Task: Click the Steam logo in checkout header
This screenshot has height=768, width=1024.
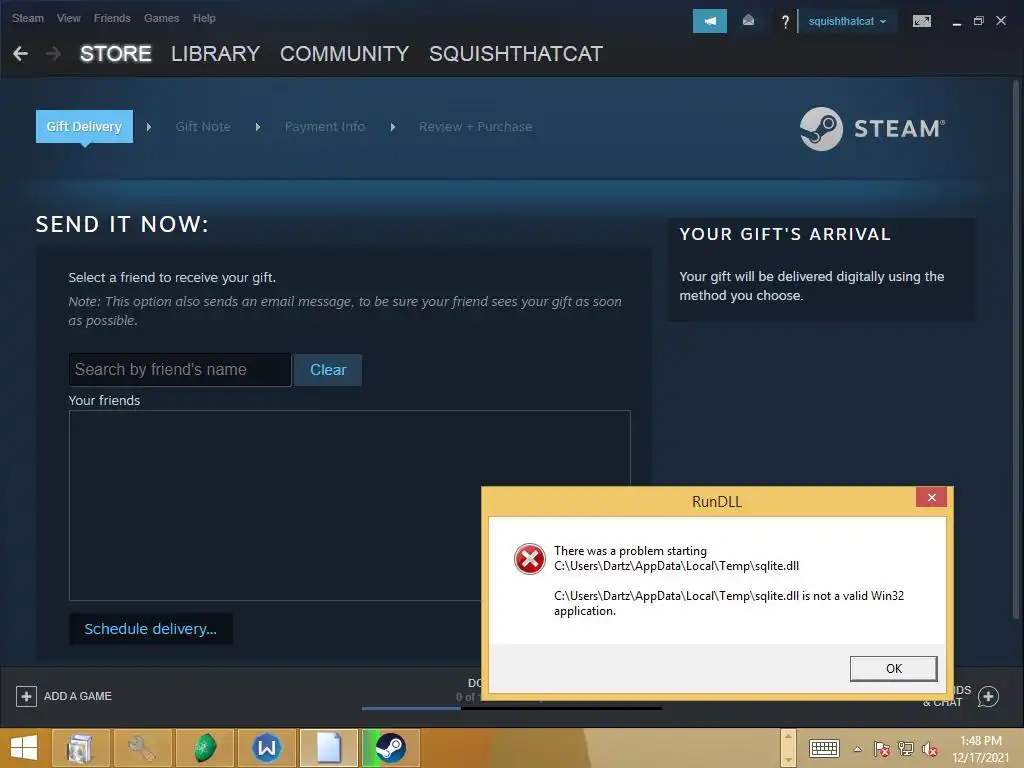Action: 872,129
